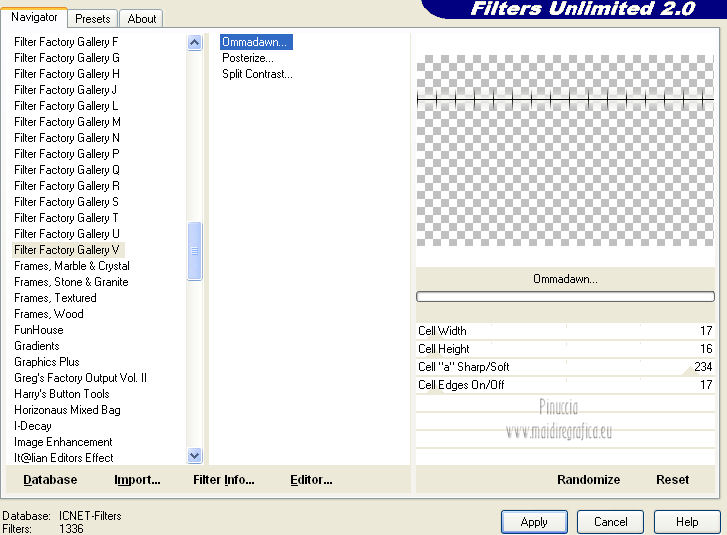Select It@lian Editors Effect category

pos(64,458)
